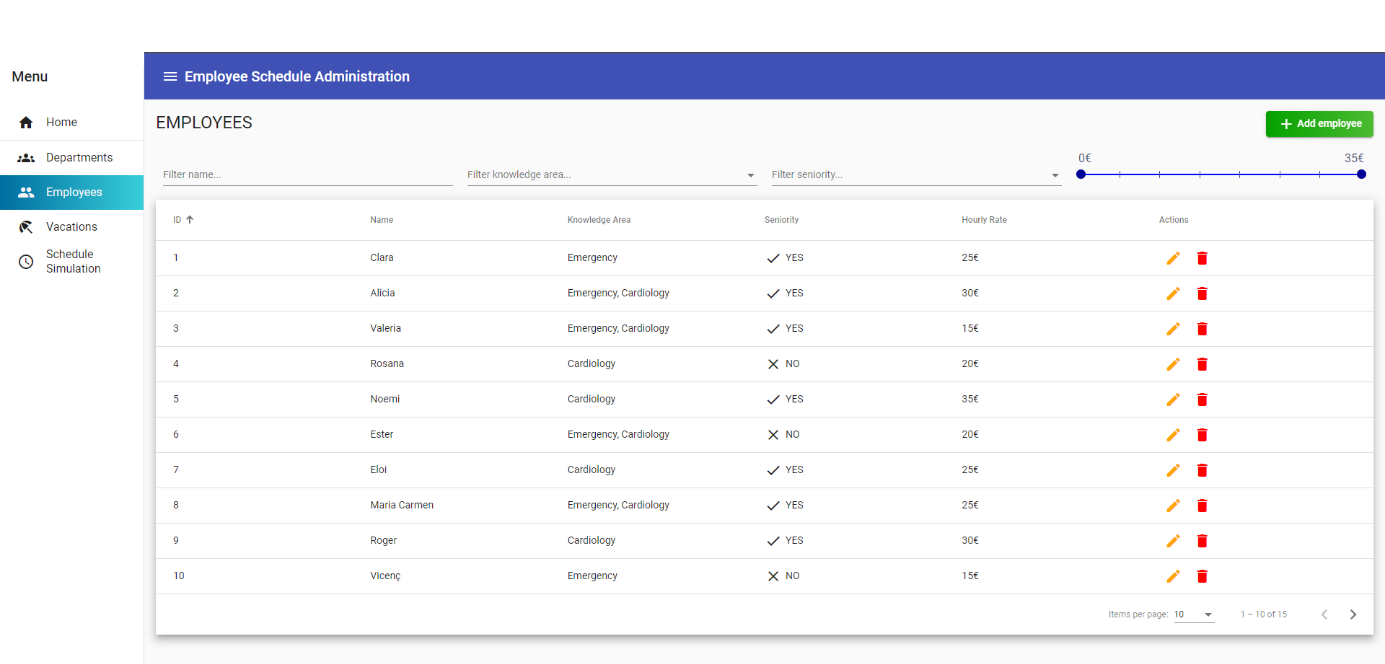This screenshot has height=664, width=1385.
Task: Edit Valeria with the pencil icon
Action: pos(1173,329)
